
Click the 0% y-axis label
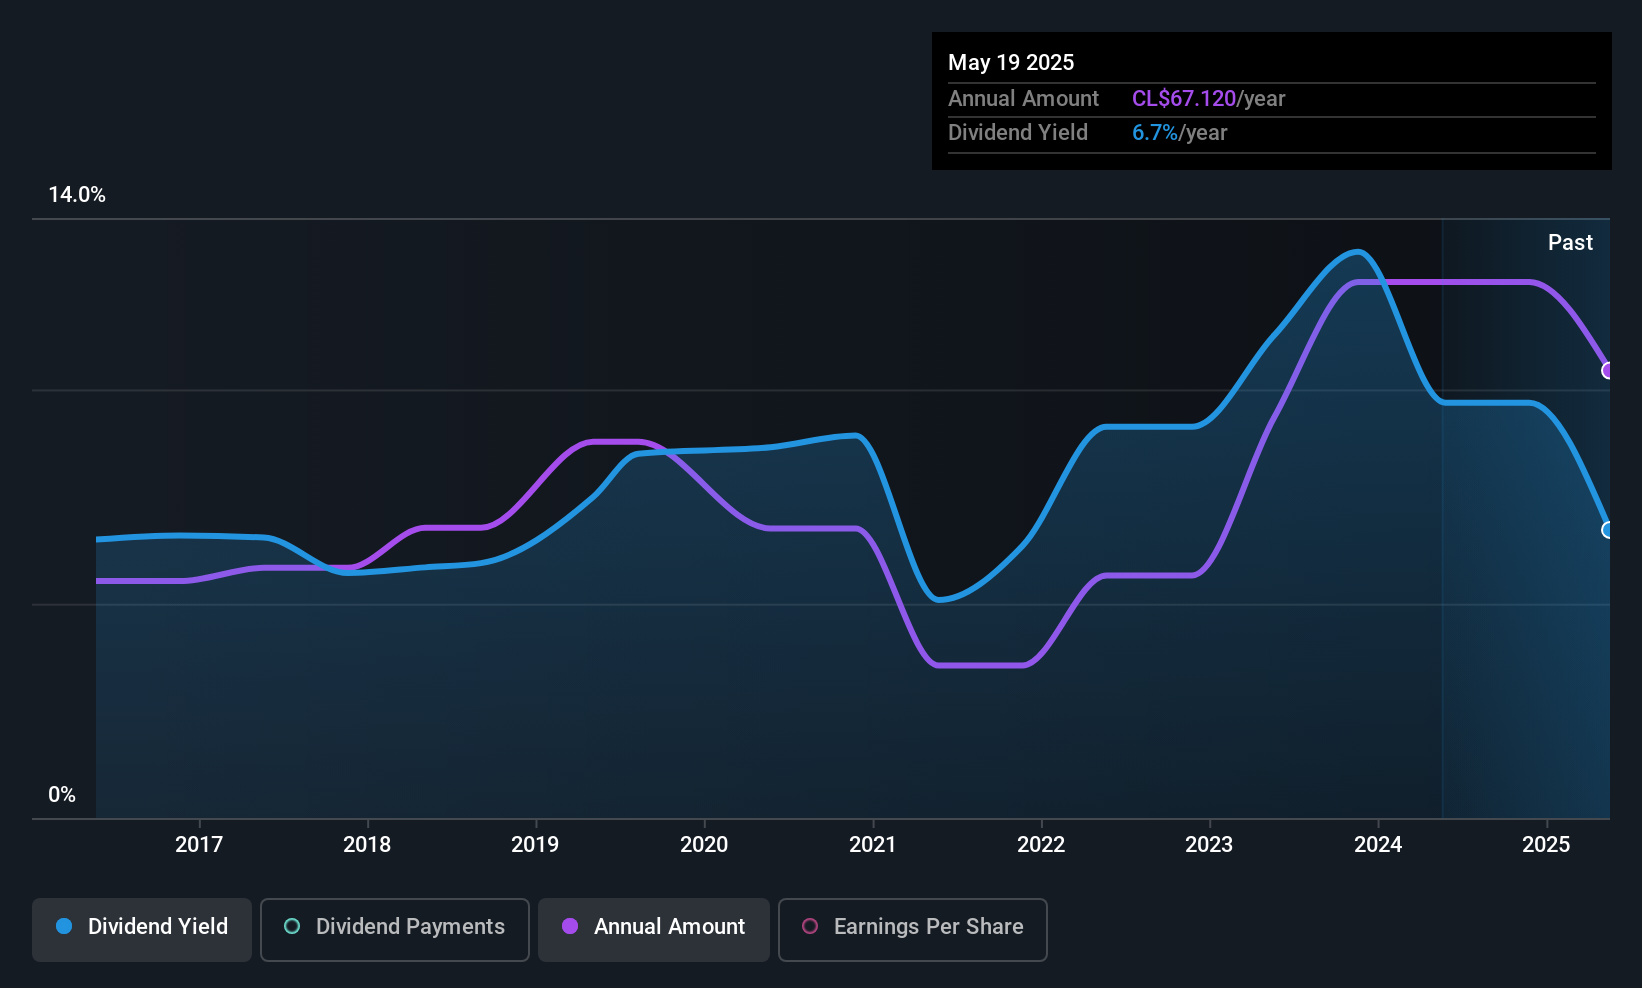click(62, 795)
